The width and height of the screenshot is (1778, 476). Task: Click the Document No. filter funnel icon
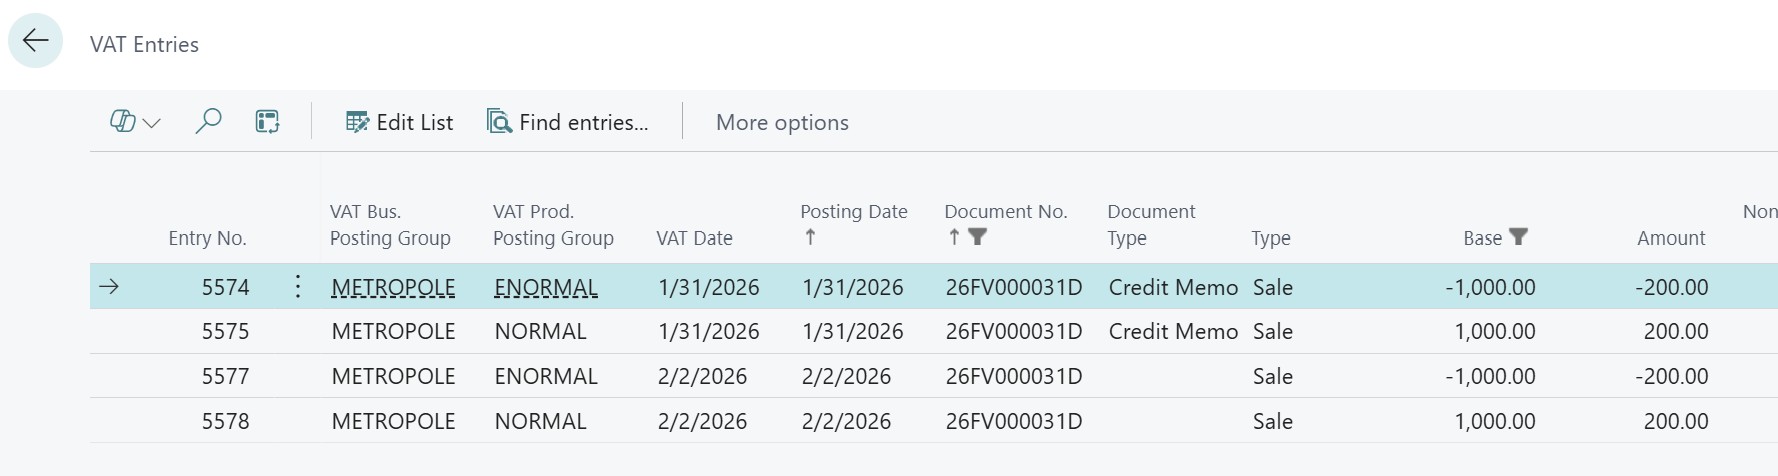[x=978, y=237]
